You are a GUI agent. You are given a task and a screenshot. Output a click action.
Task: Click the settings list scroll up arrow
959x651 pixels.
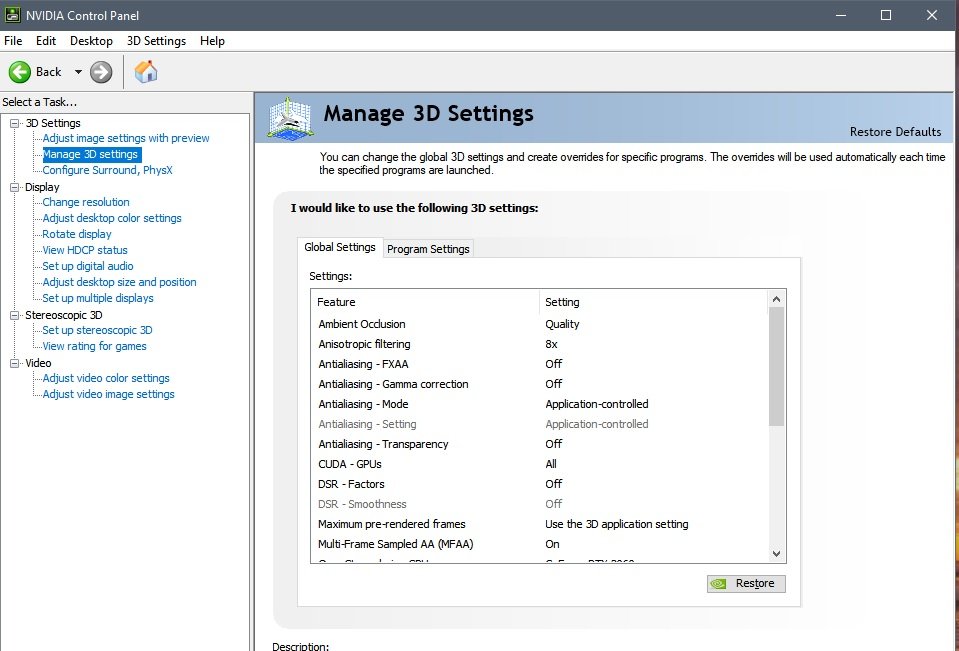(x=776, y=299)
